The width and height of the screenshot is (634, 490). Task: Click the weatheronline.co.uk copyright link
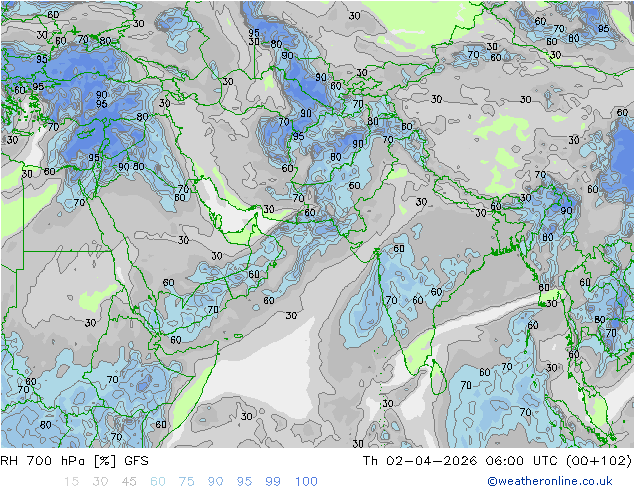coord(550,481)
